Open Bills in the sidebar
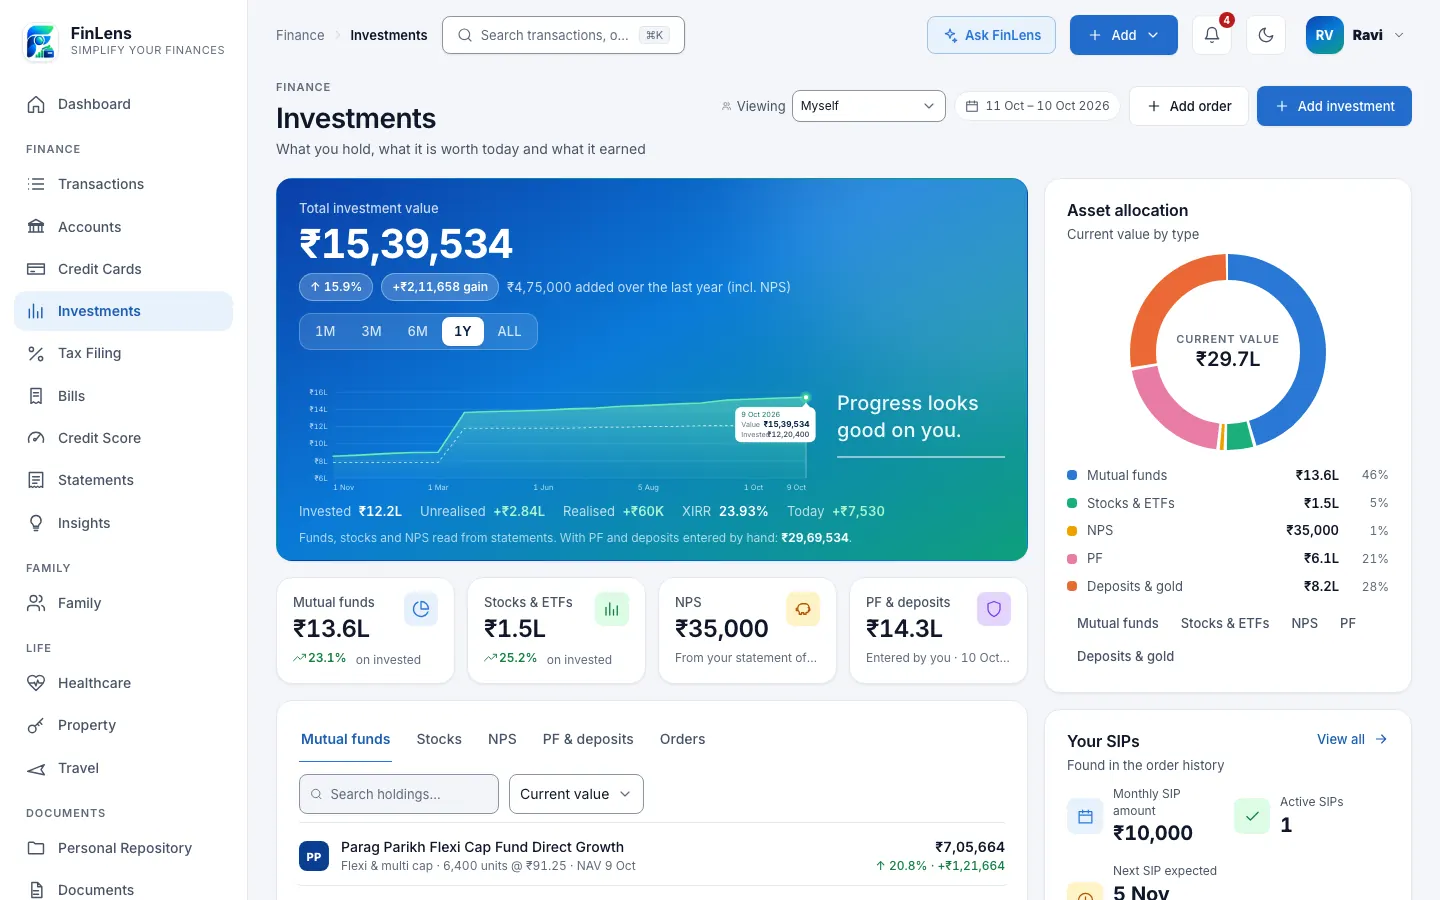Screen dimensions: 1440x900 tap(123, 396)
